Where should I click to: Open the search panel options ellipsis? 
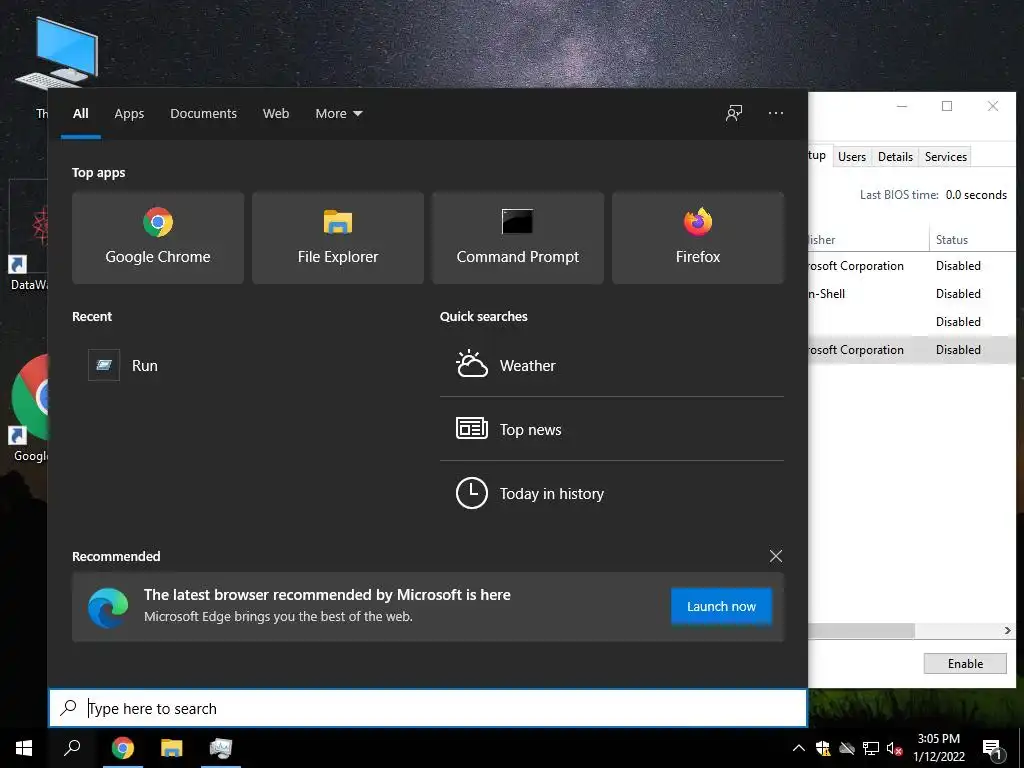tap(776, 114)
